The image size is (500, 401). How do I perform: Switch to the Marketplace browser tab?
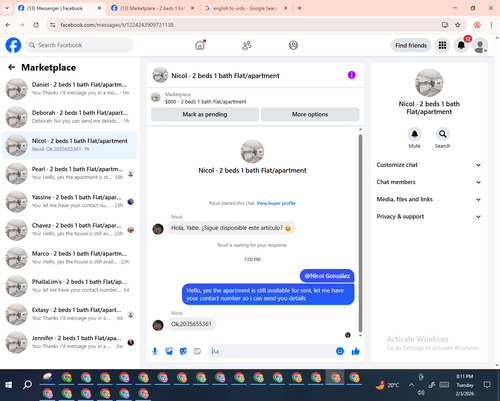153,8
